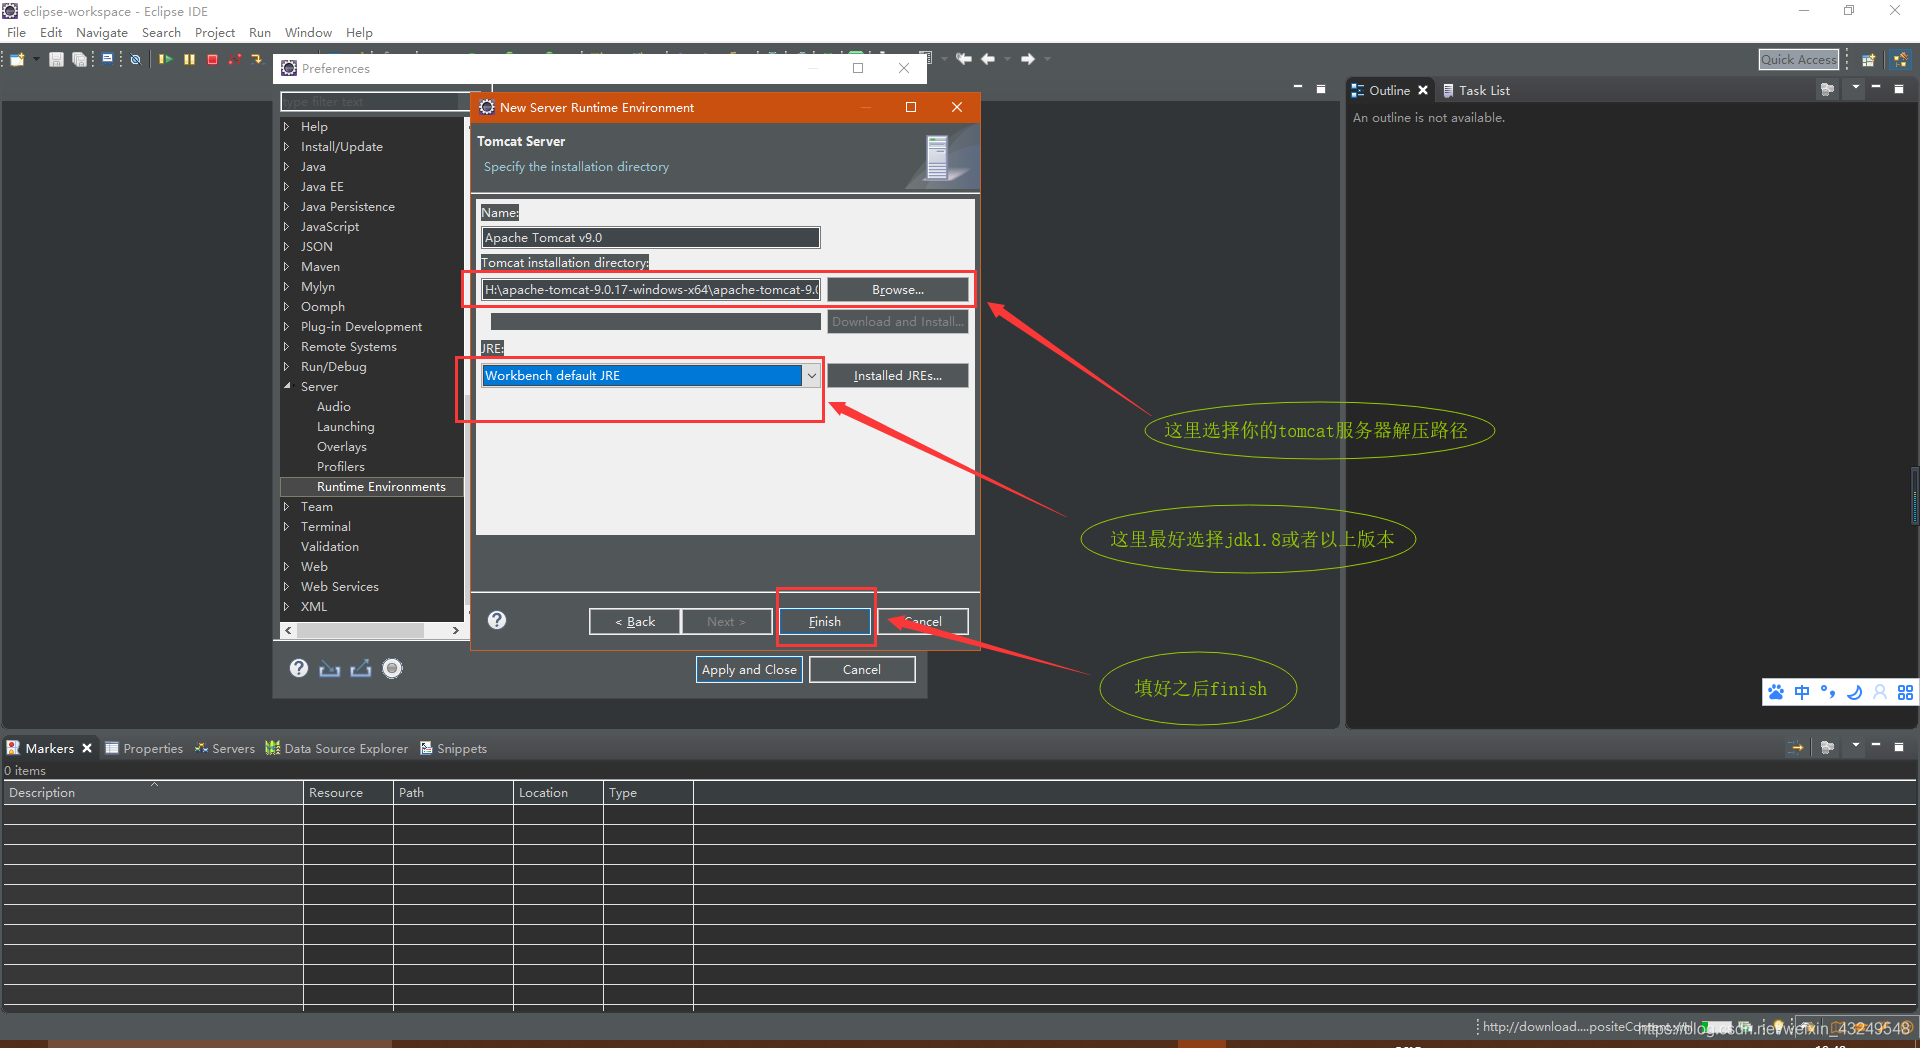Screen dimensions: 1920x1048
Task: Click the < Back button
Action: tap(635, 621)
